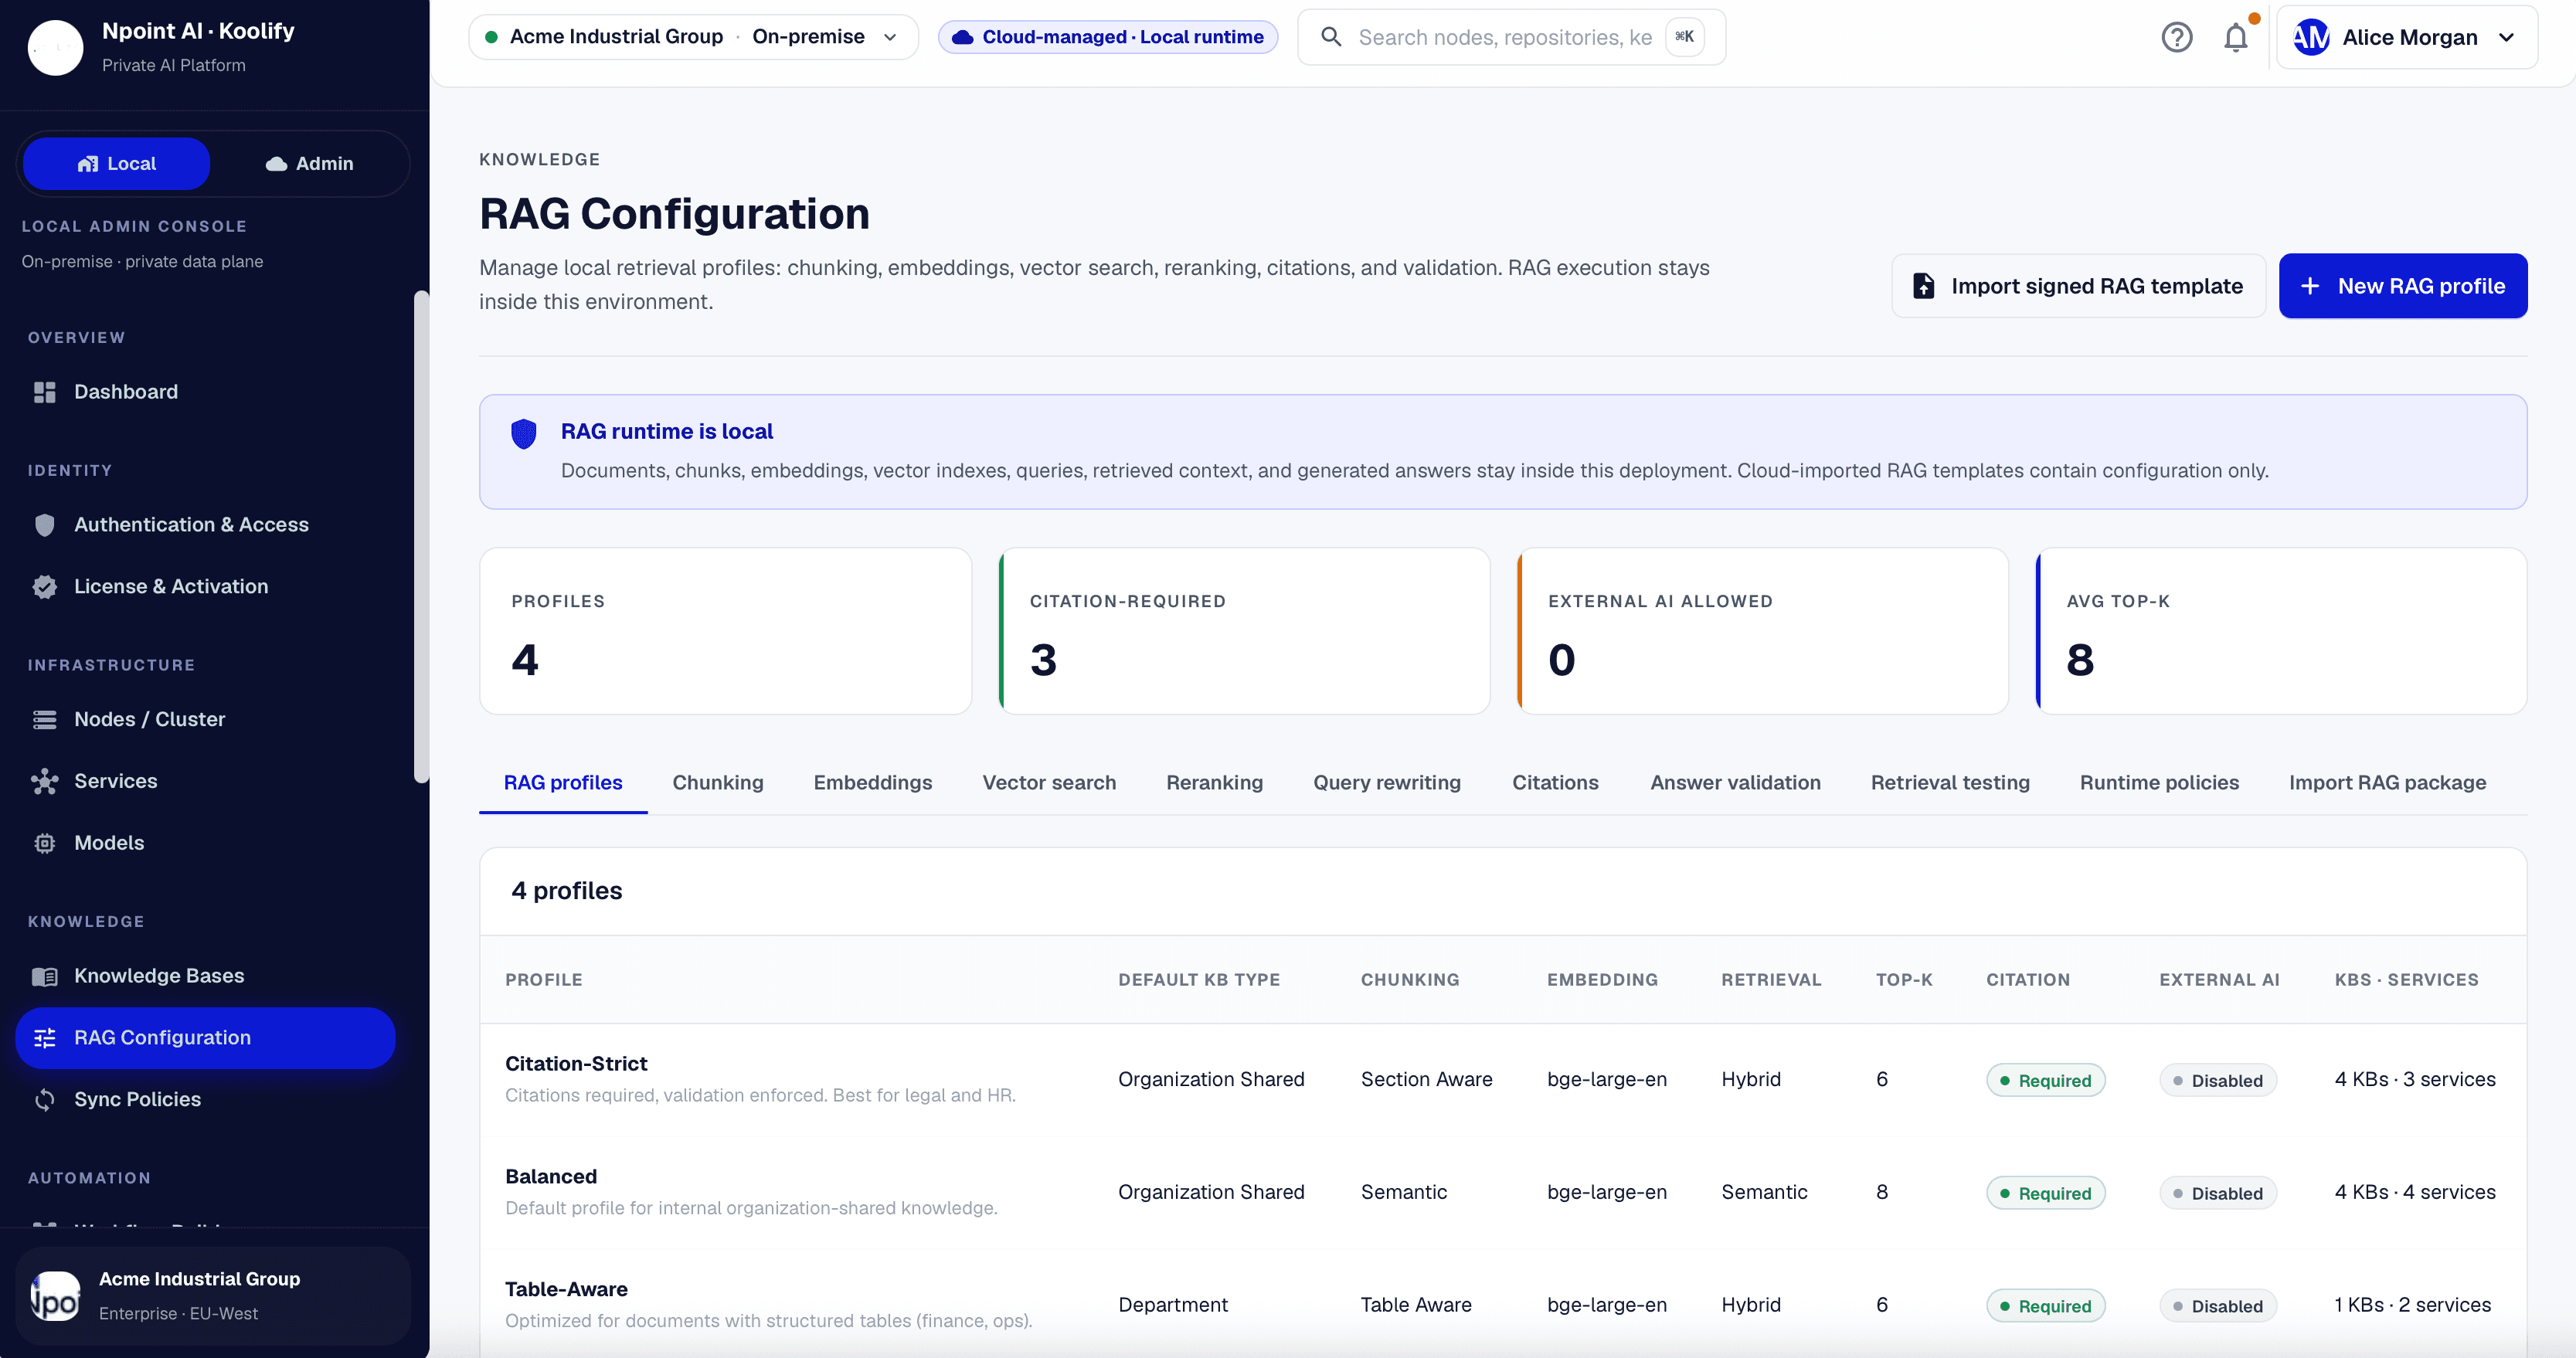The width and height of the screenshot is (2576, 1358).
Task: Click the cloud icon in Cloud-managed badge
Action: point(962,37)
